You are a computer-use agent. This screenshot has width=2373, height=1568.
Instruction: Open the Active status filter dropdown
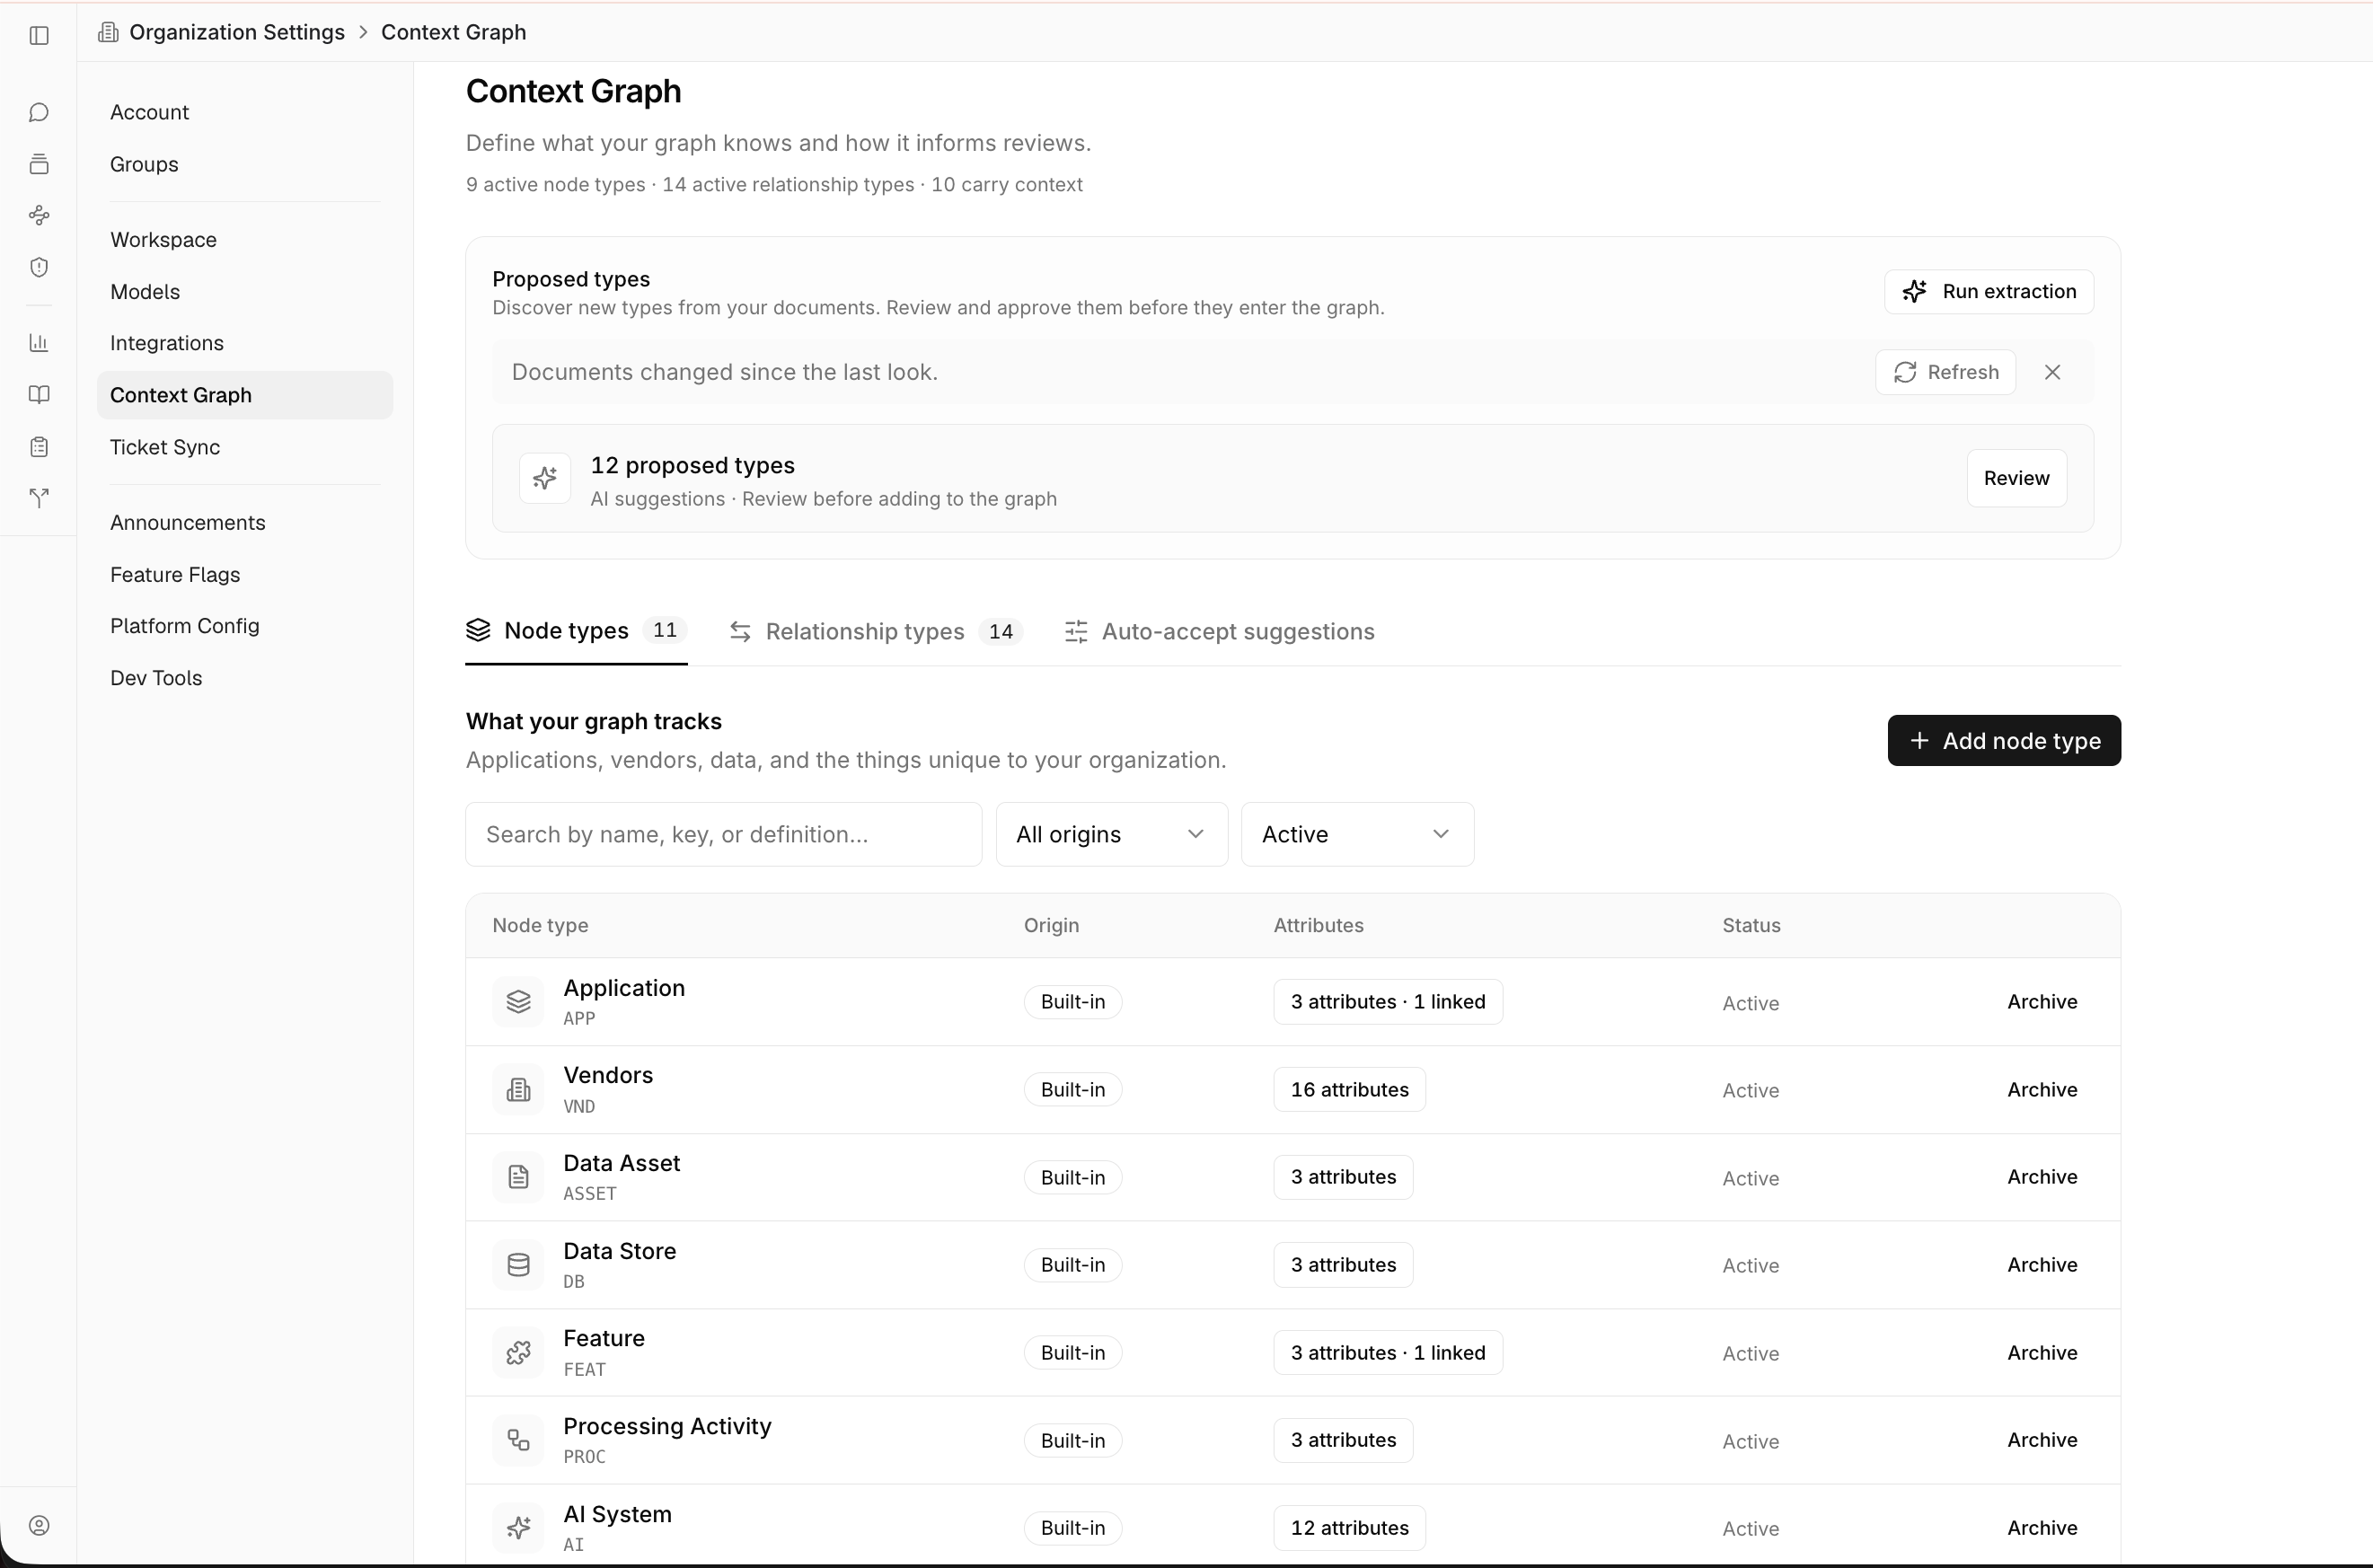1357,834
